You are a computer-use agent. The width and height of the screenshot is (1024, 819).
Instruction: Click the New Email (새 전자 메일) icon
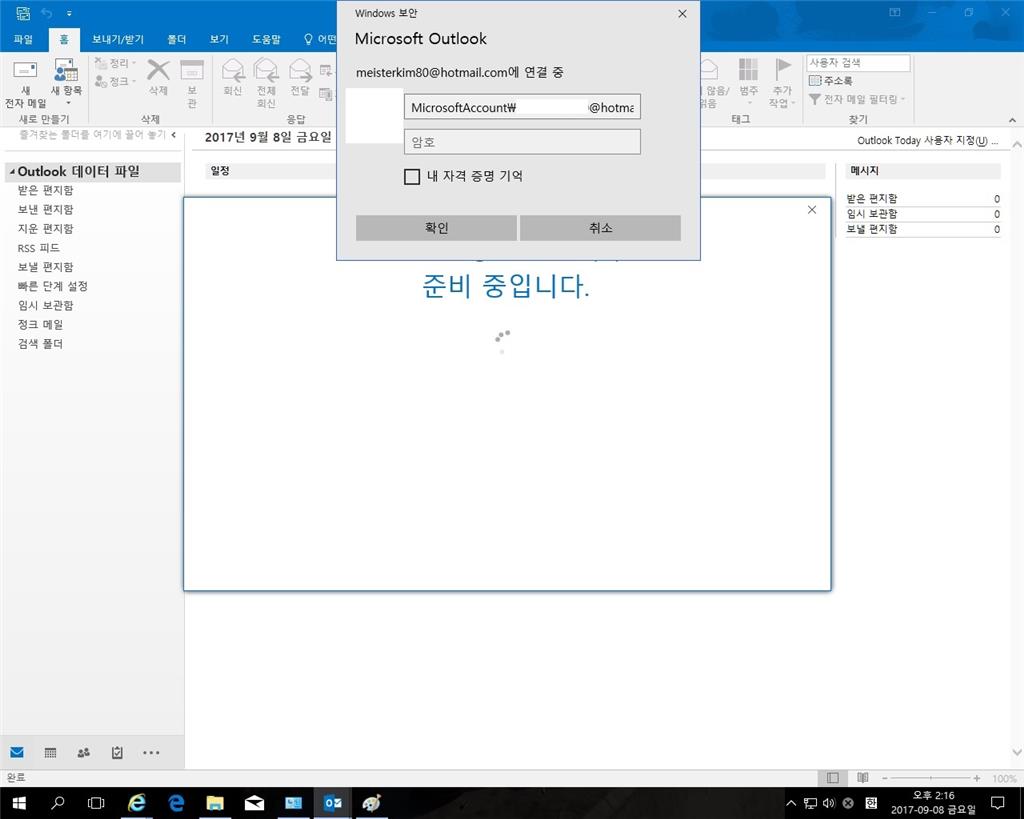(x=25, y=71)
